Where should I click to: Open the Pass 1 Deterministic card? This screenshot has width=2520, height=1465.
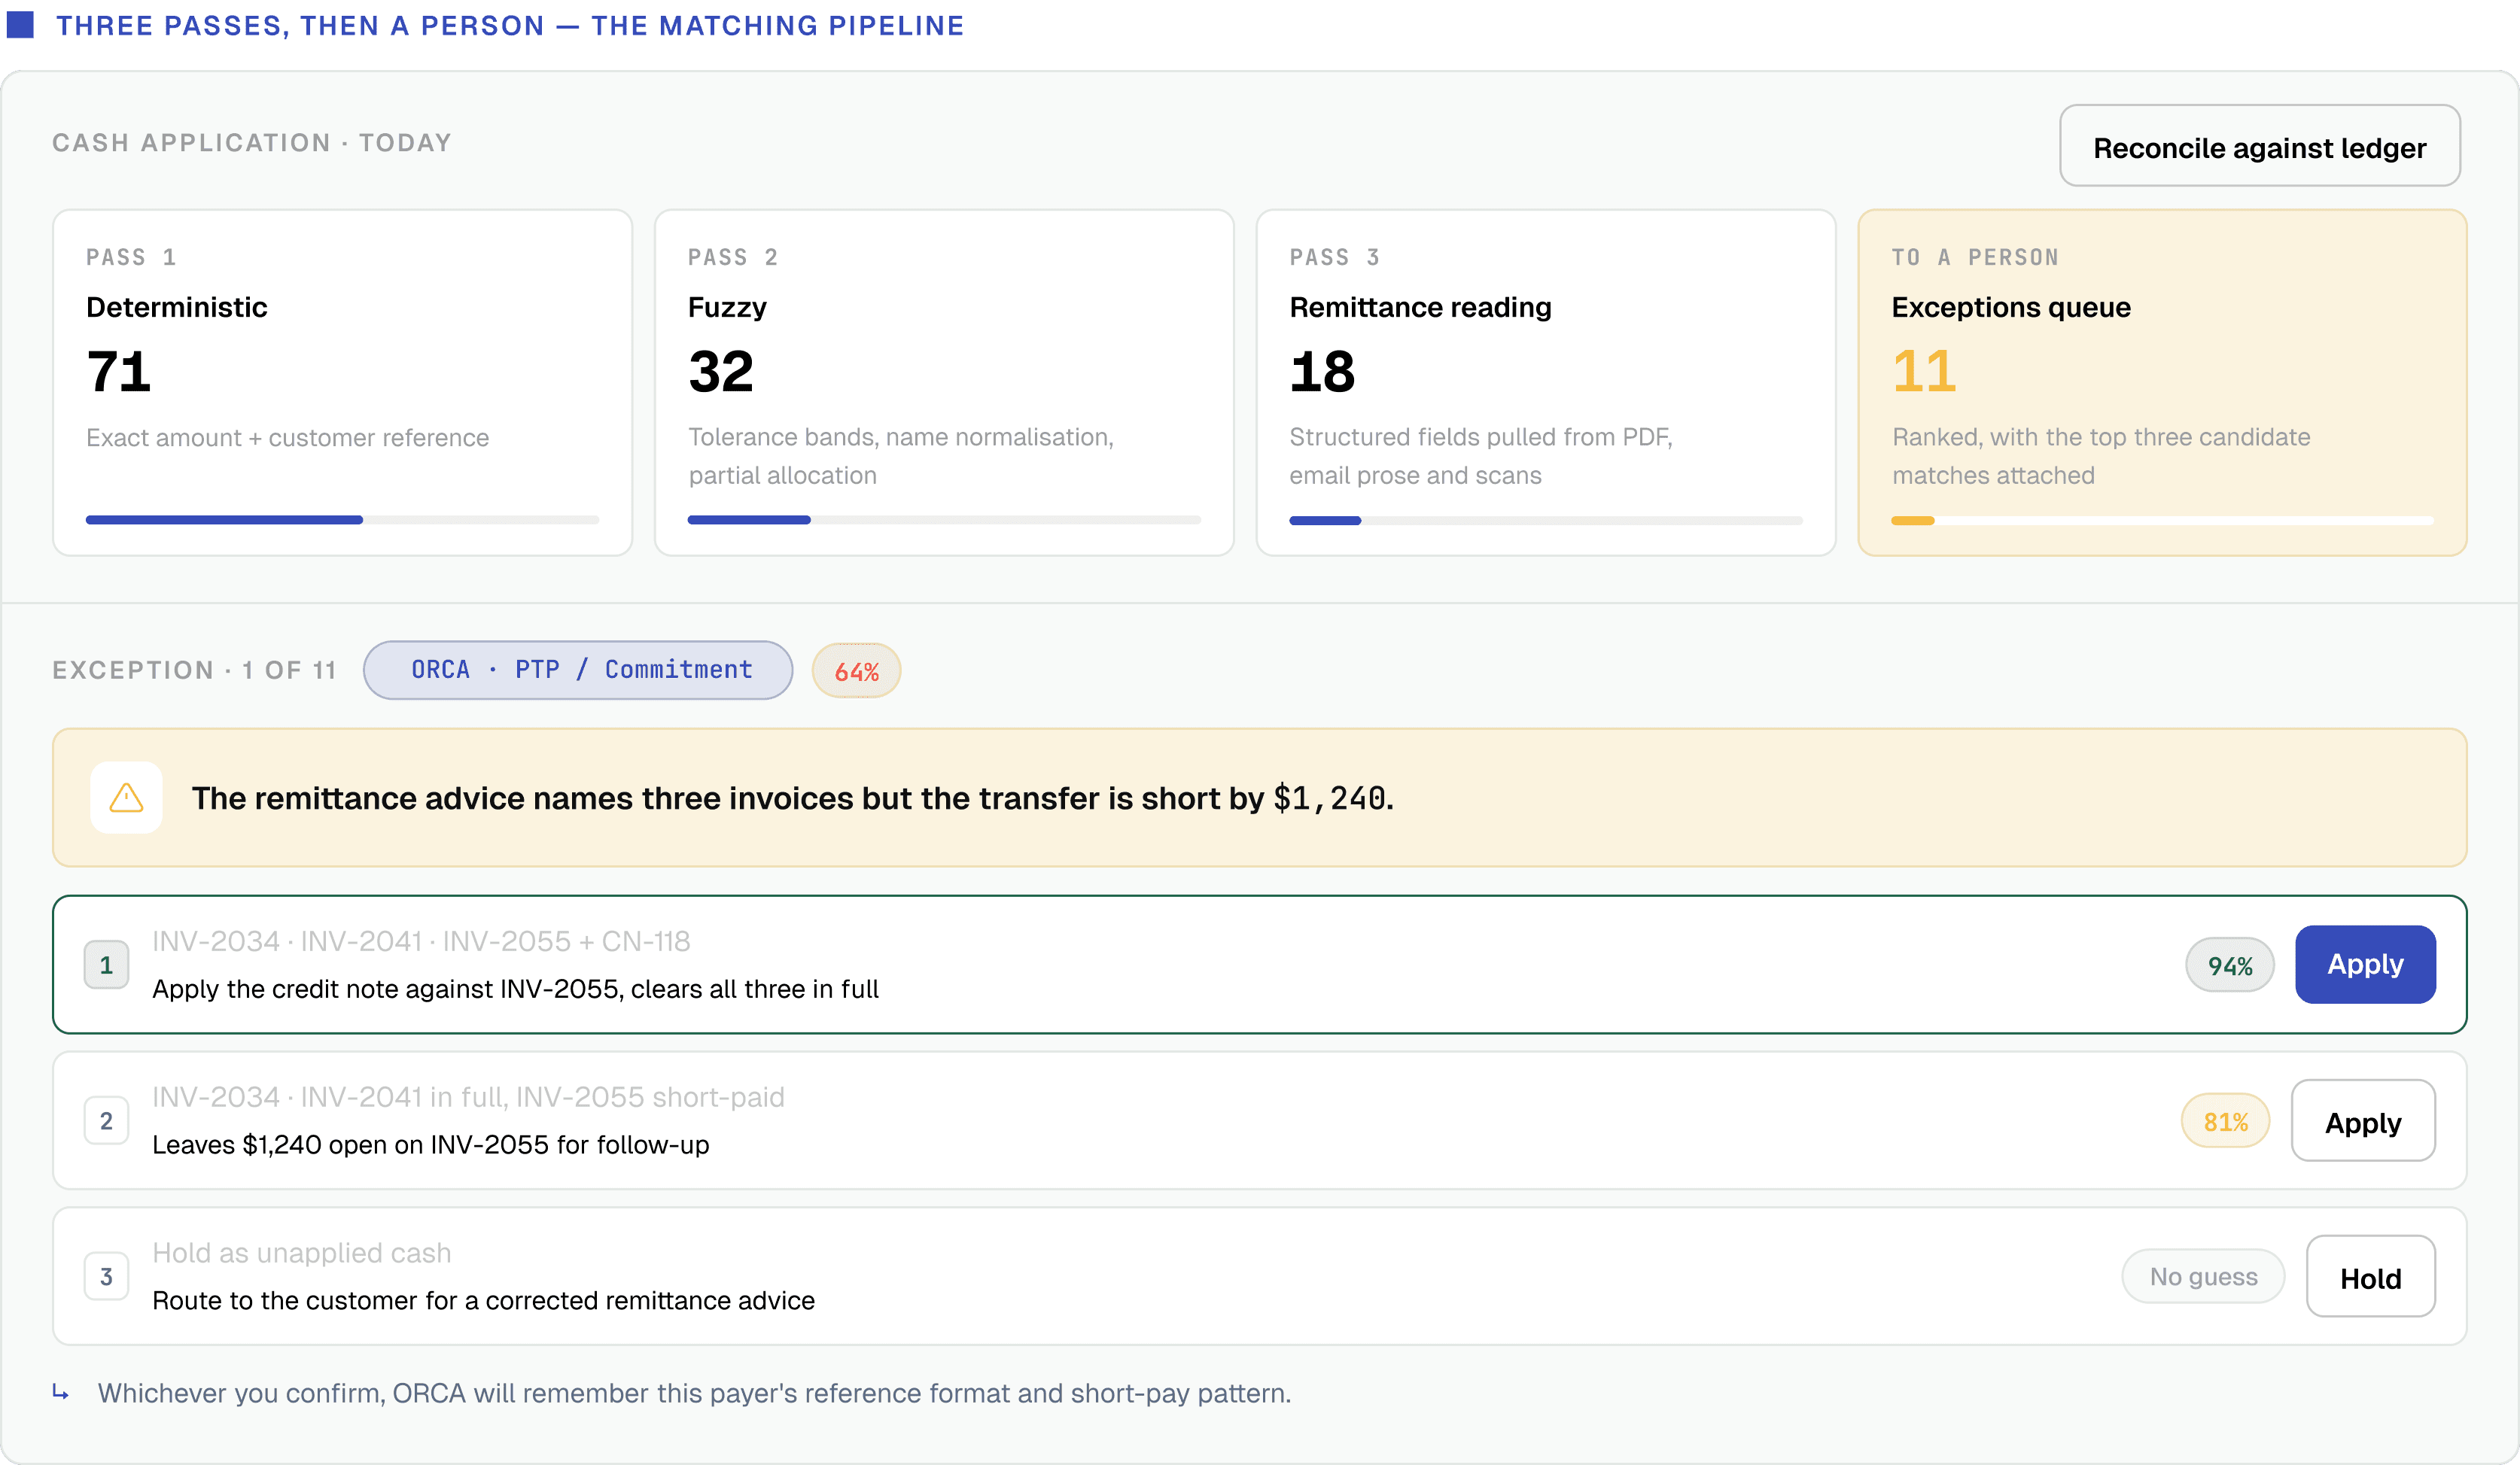(343, 382)
